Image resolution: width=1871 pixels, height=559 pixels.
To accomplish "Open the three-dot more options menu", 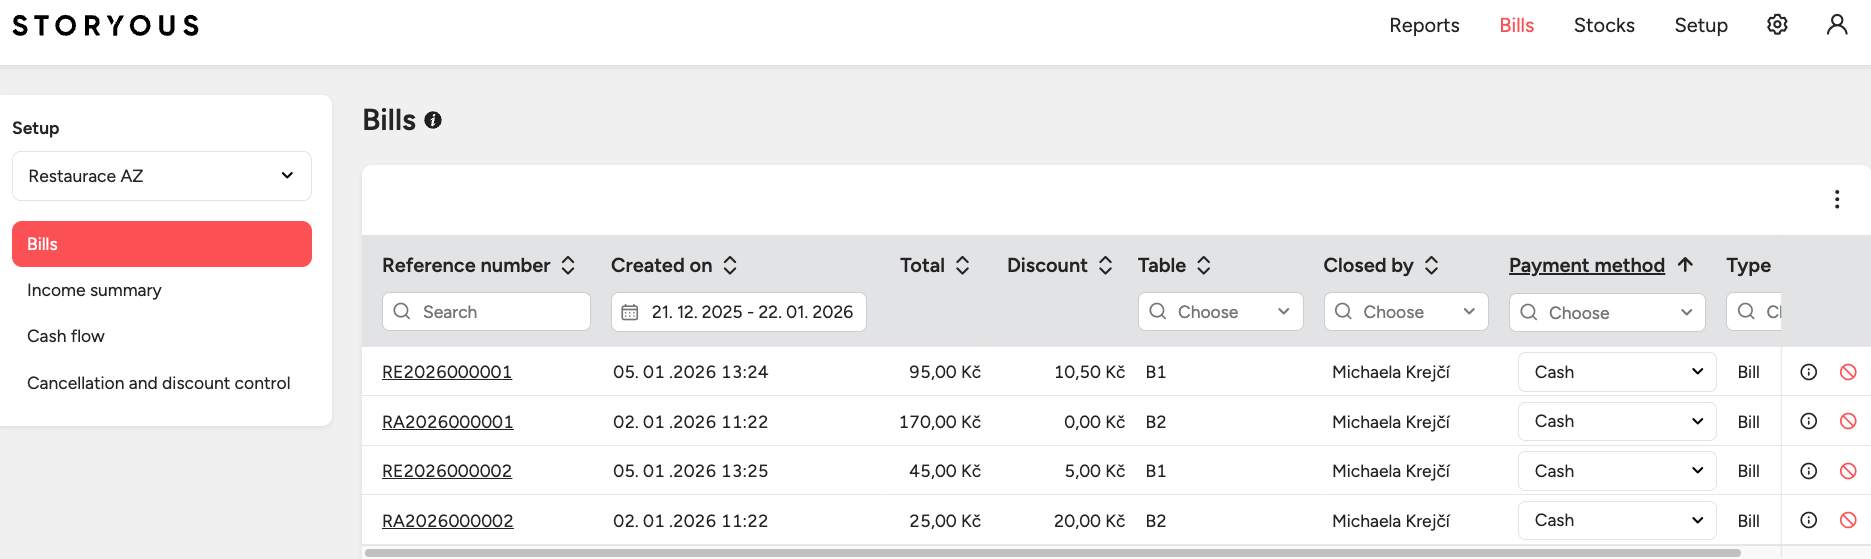I will point(1837,199).
